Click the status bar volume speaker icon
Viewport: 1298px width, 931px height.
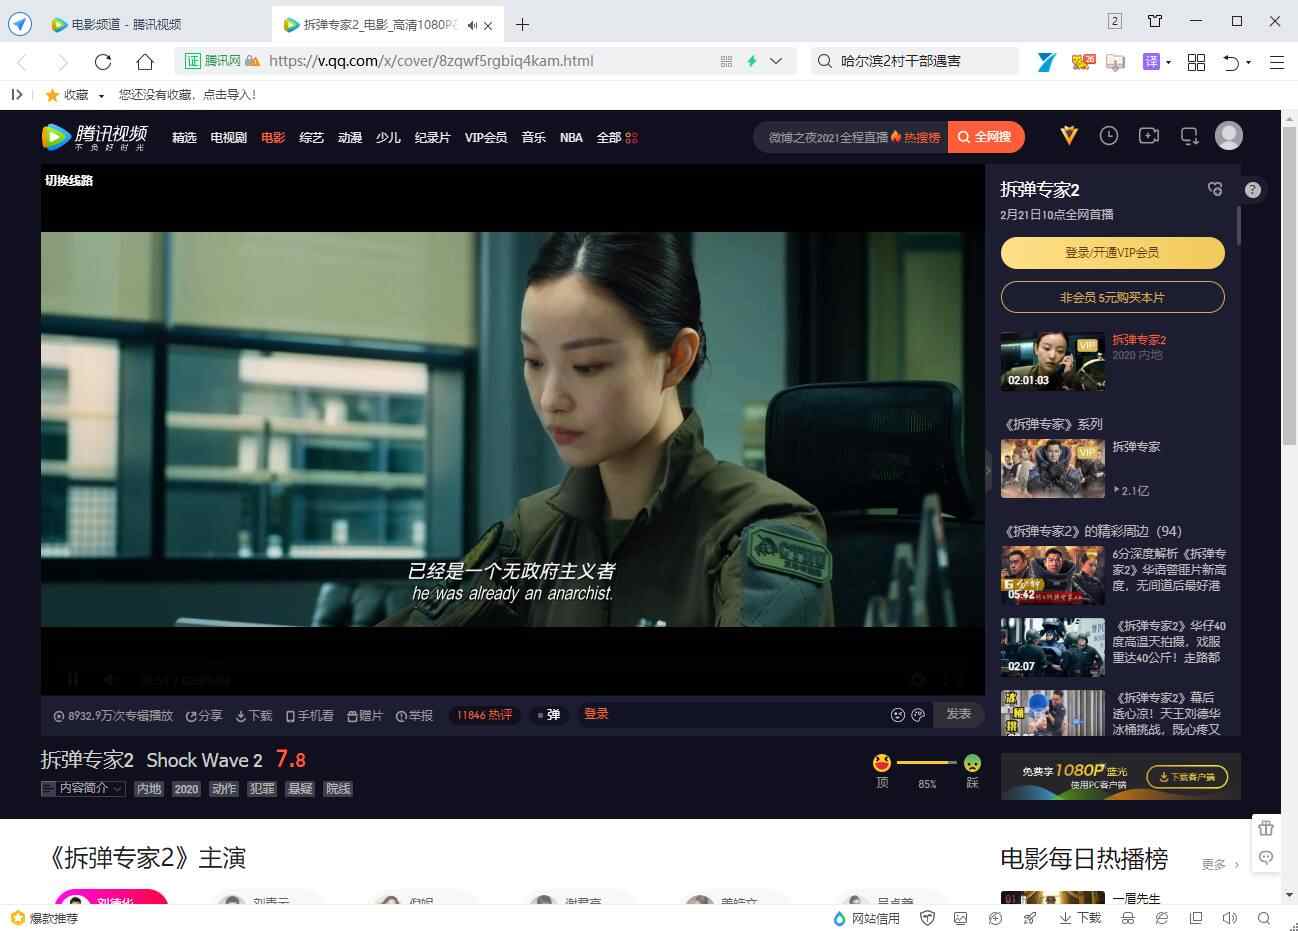pos(1230,918)
